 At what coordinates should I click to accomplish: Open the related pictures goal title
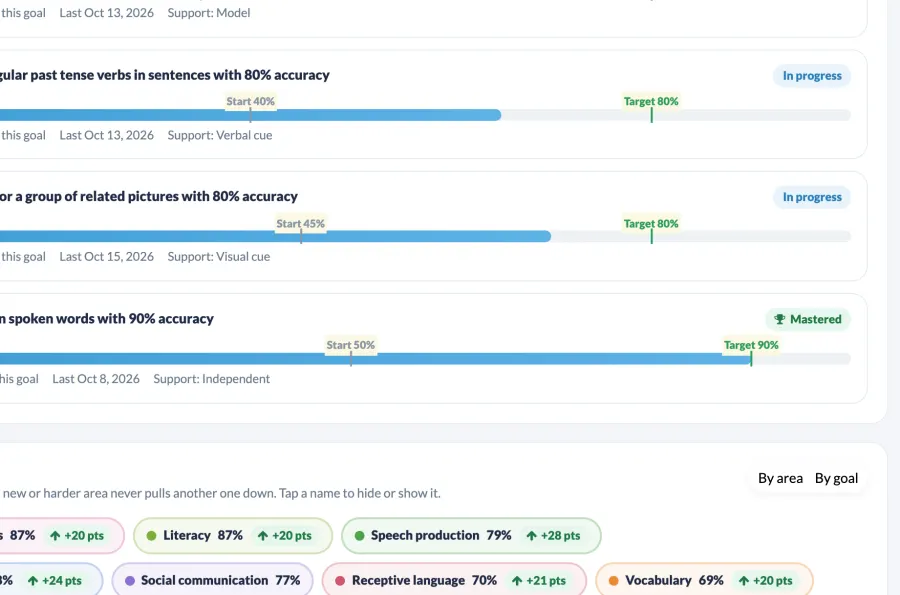tap(149, 196)
